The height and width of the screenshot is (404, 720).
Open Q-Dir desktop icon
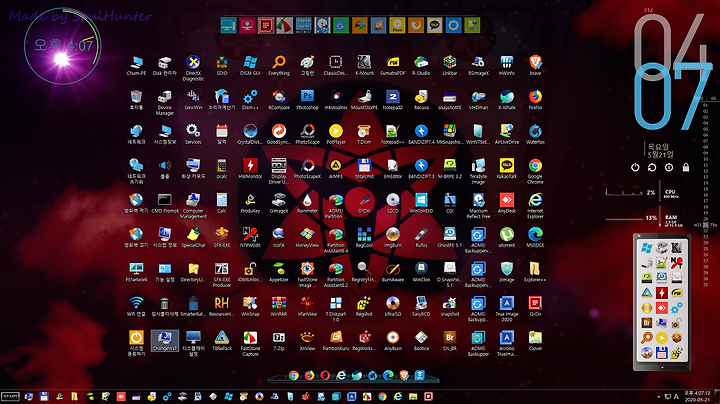tap(535, 306)
